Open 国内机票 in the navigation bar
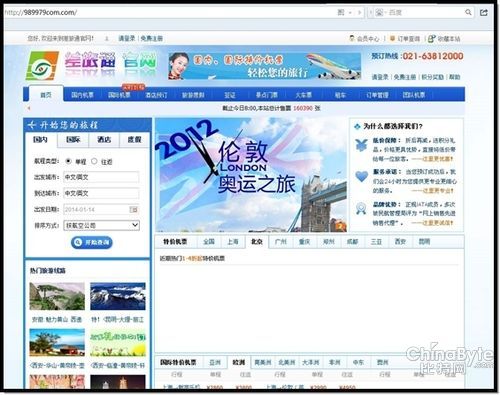500x395 pixels. pyautogui.click(x=82, y=95)
